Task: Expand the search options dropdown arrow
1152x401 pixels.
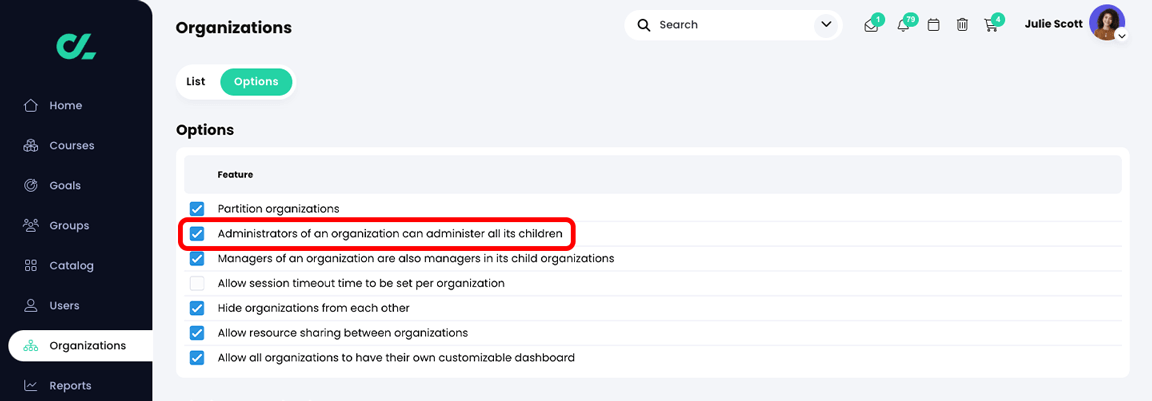Action: tap(827, 25)
